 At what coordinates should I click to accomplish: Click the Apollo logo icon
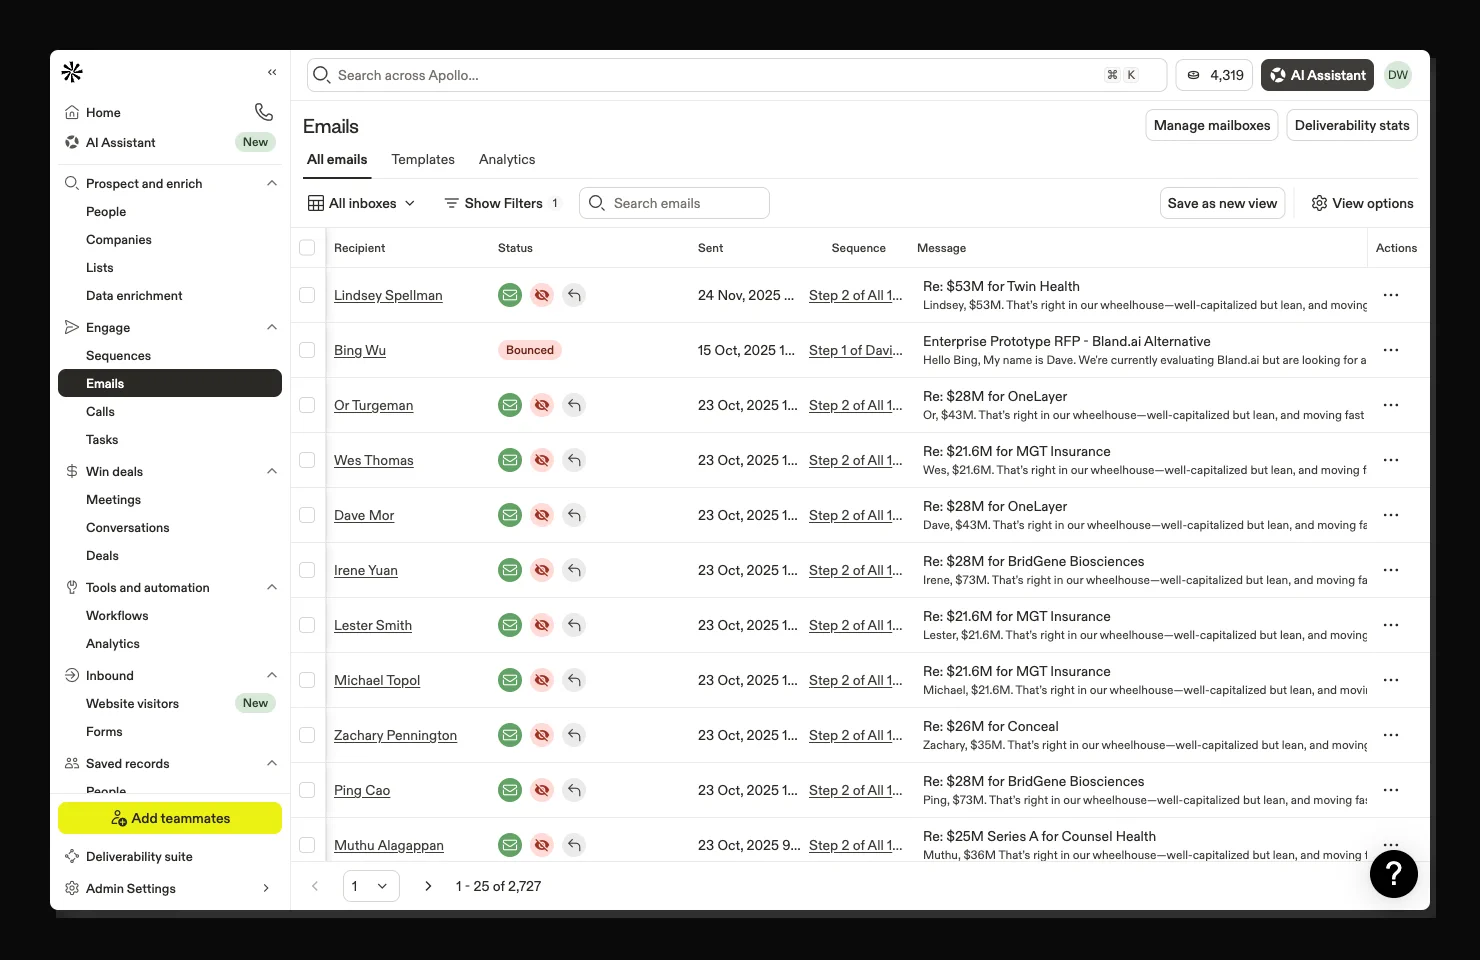72,72
